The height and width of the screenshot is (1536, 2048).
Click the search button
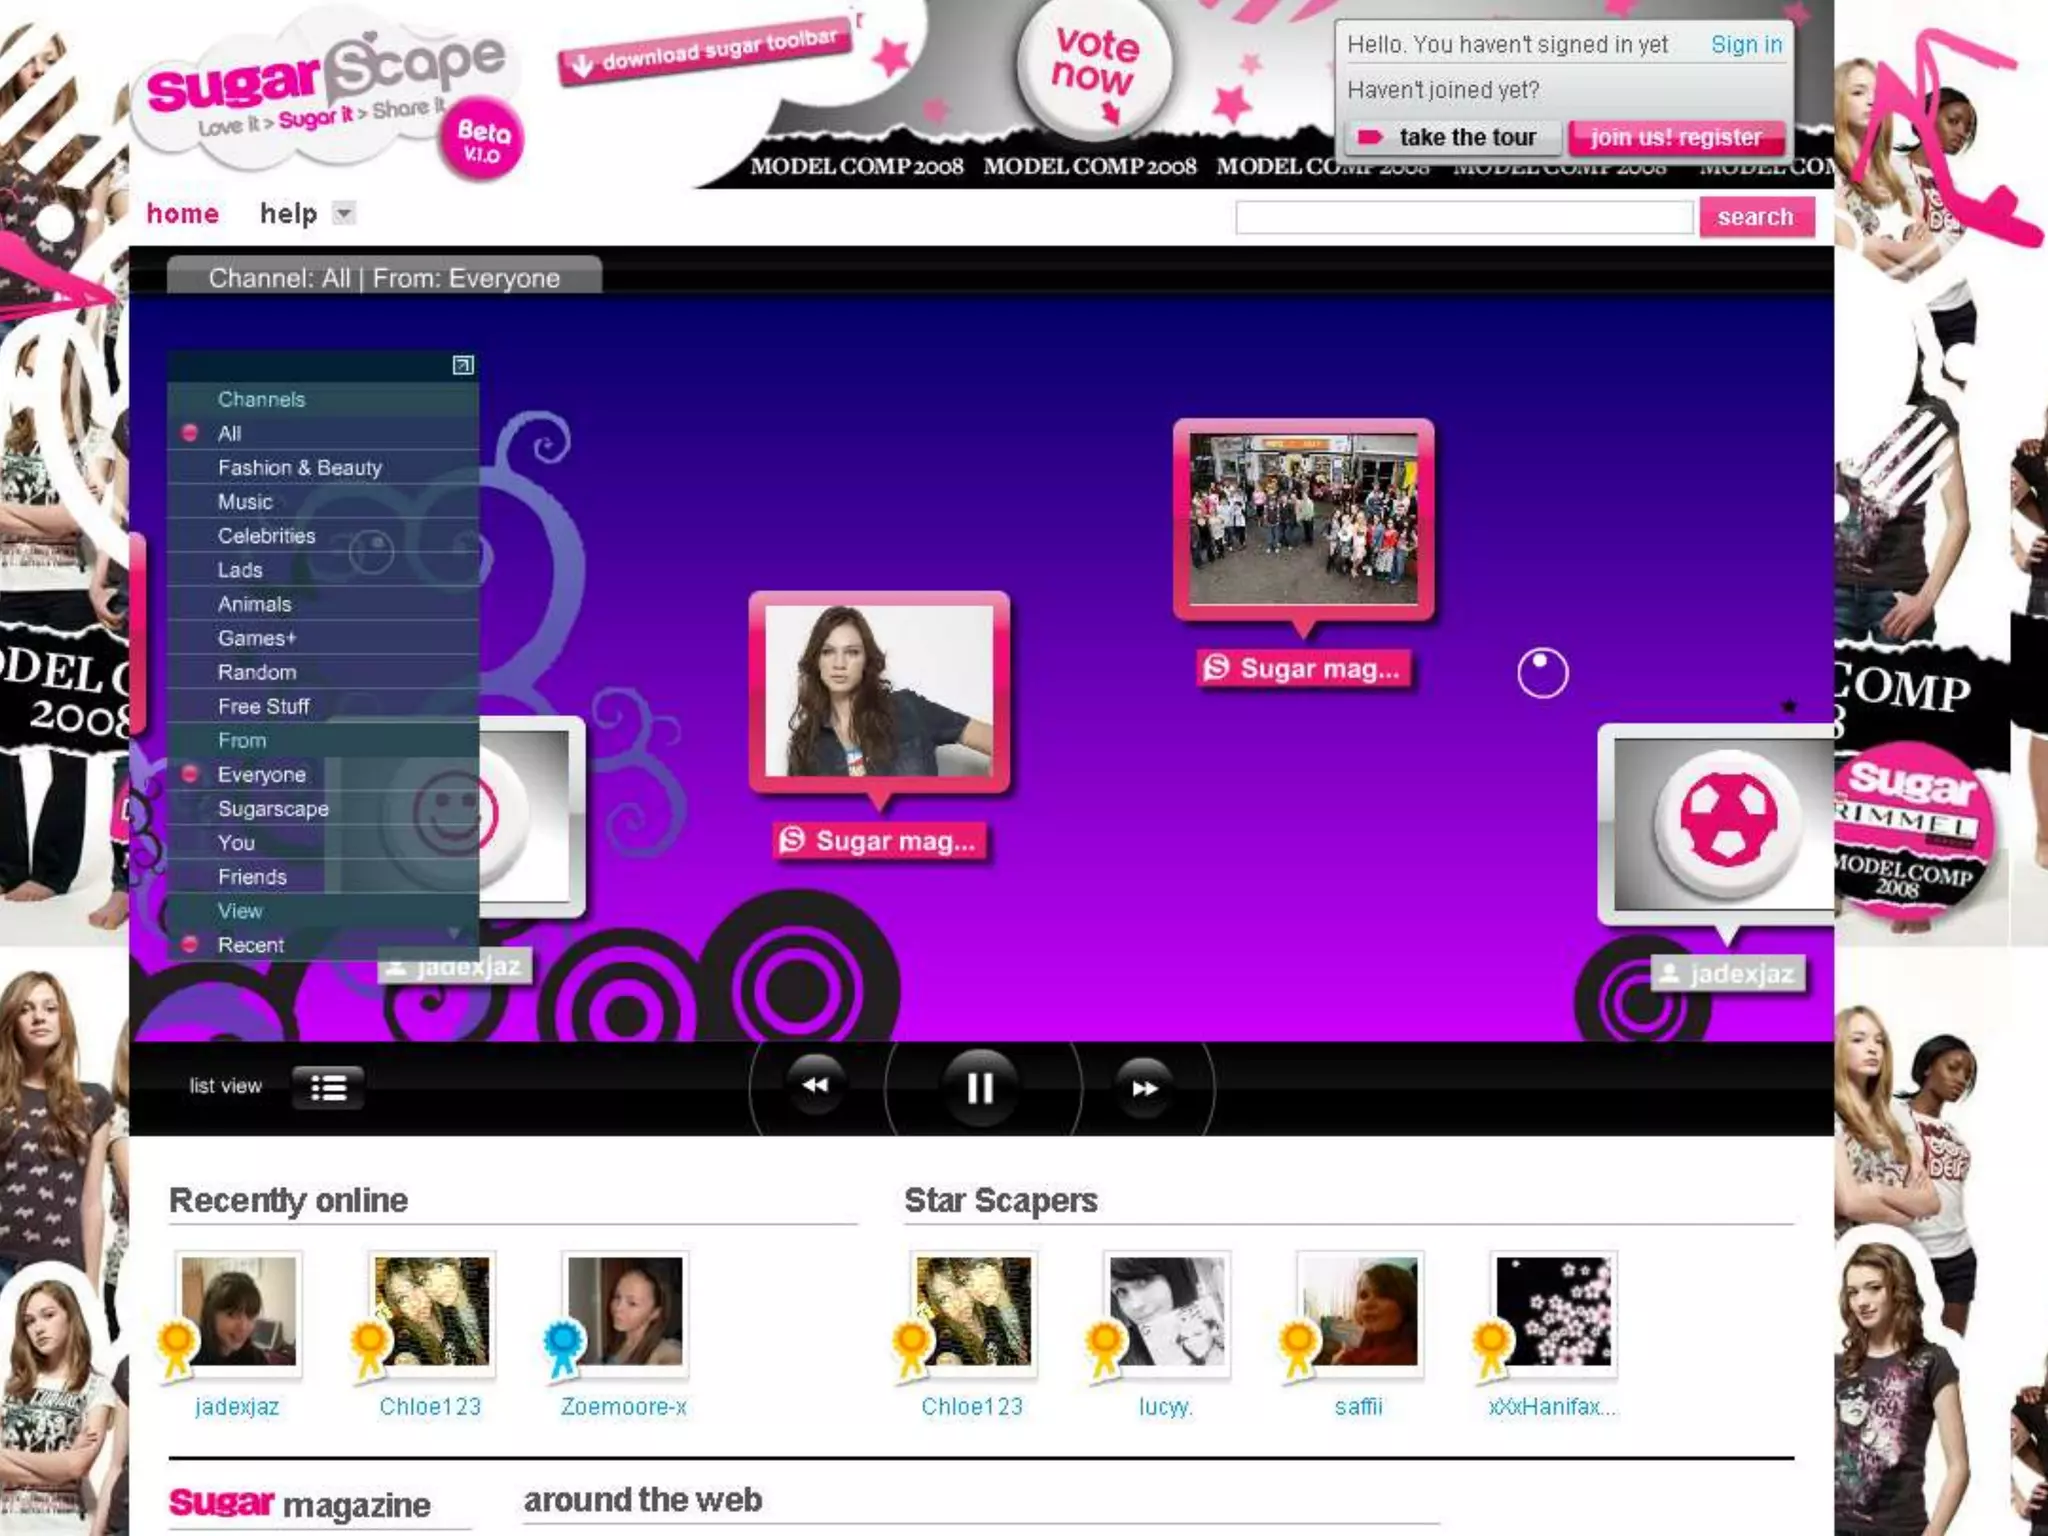pyautogui.click(x=1756, y=216)
